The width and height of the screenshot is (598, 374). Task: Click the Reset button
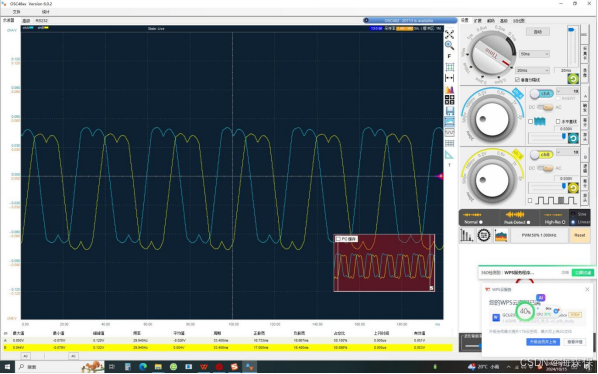579,235
